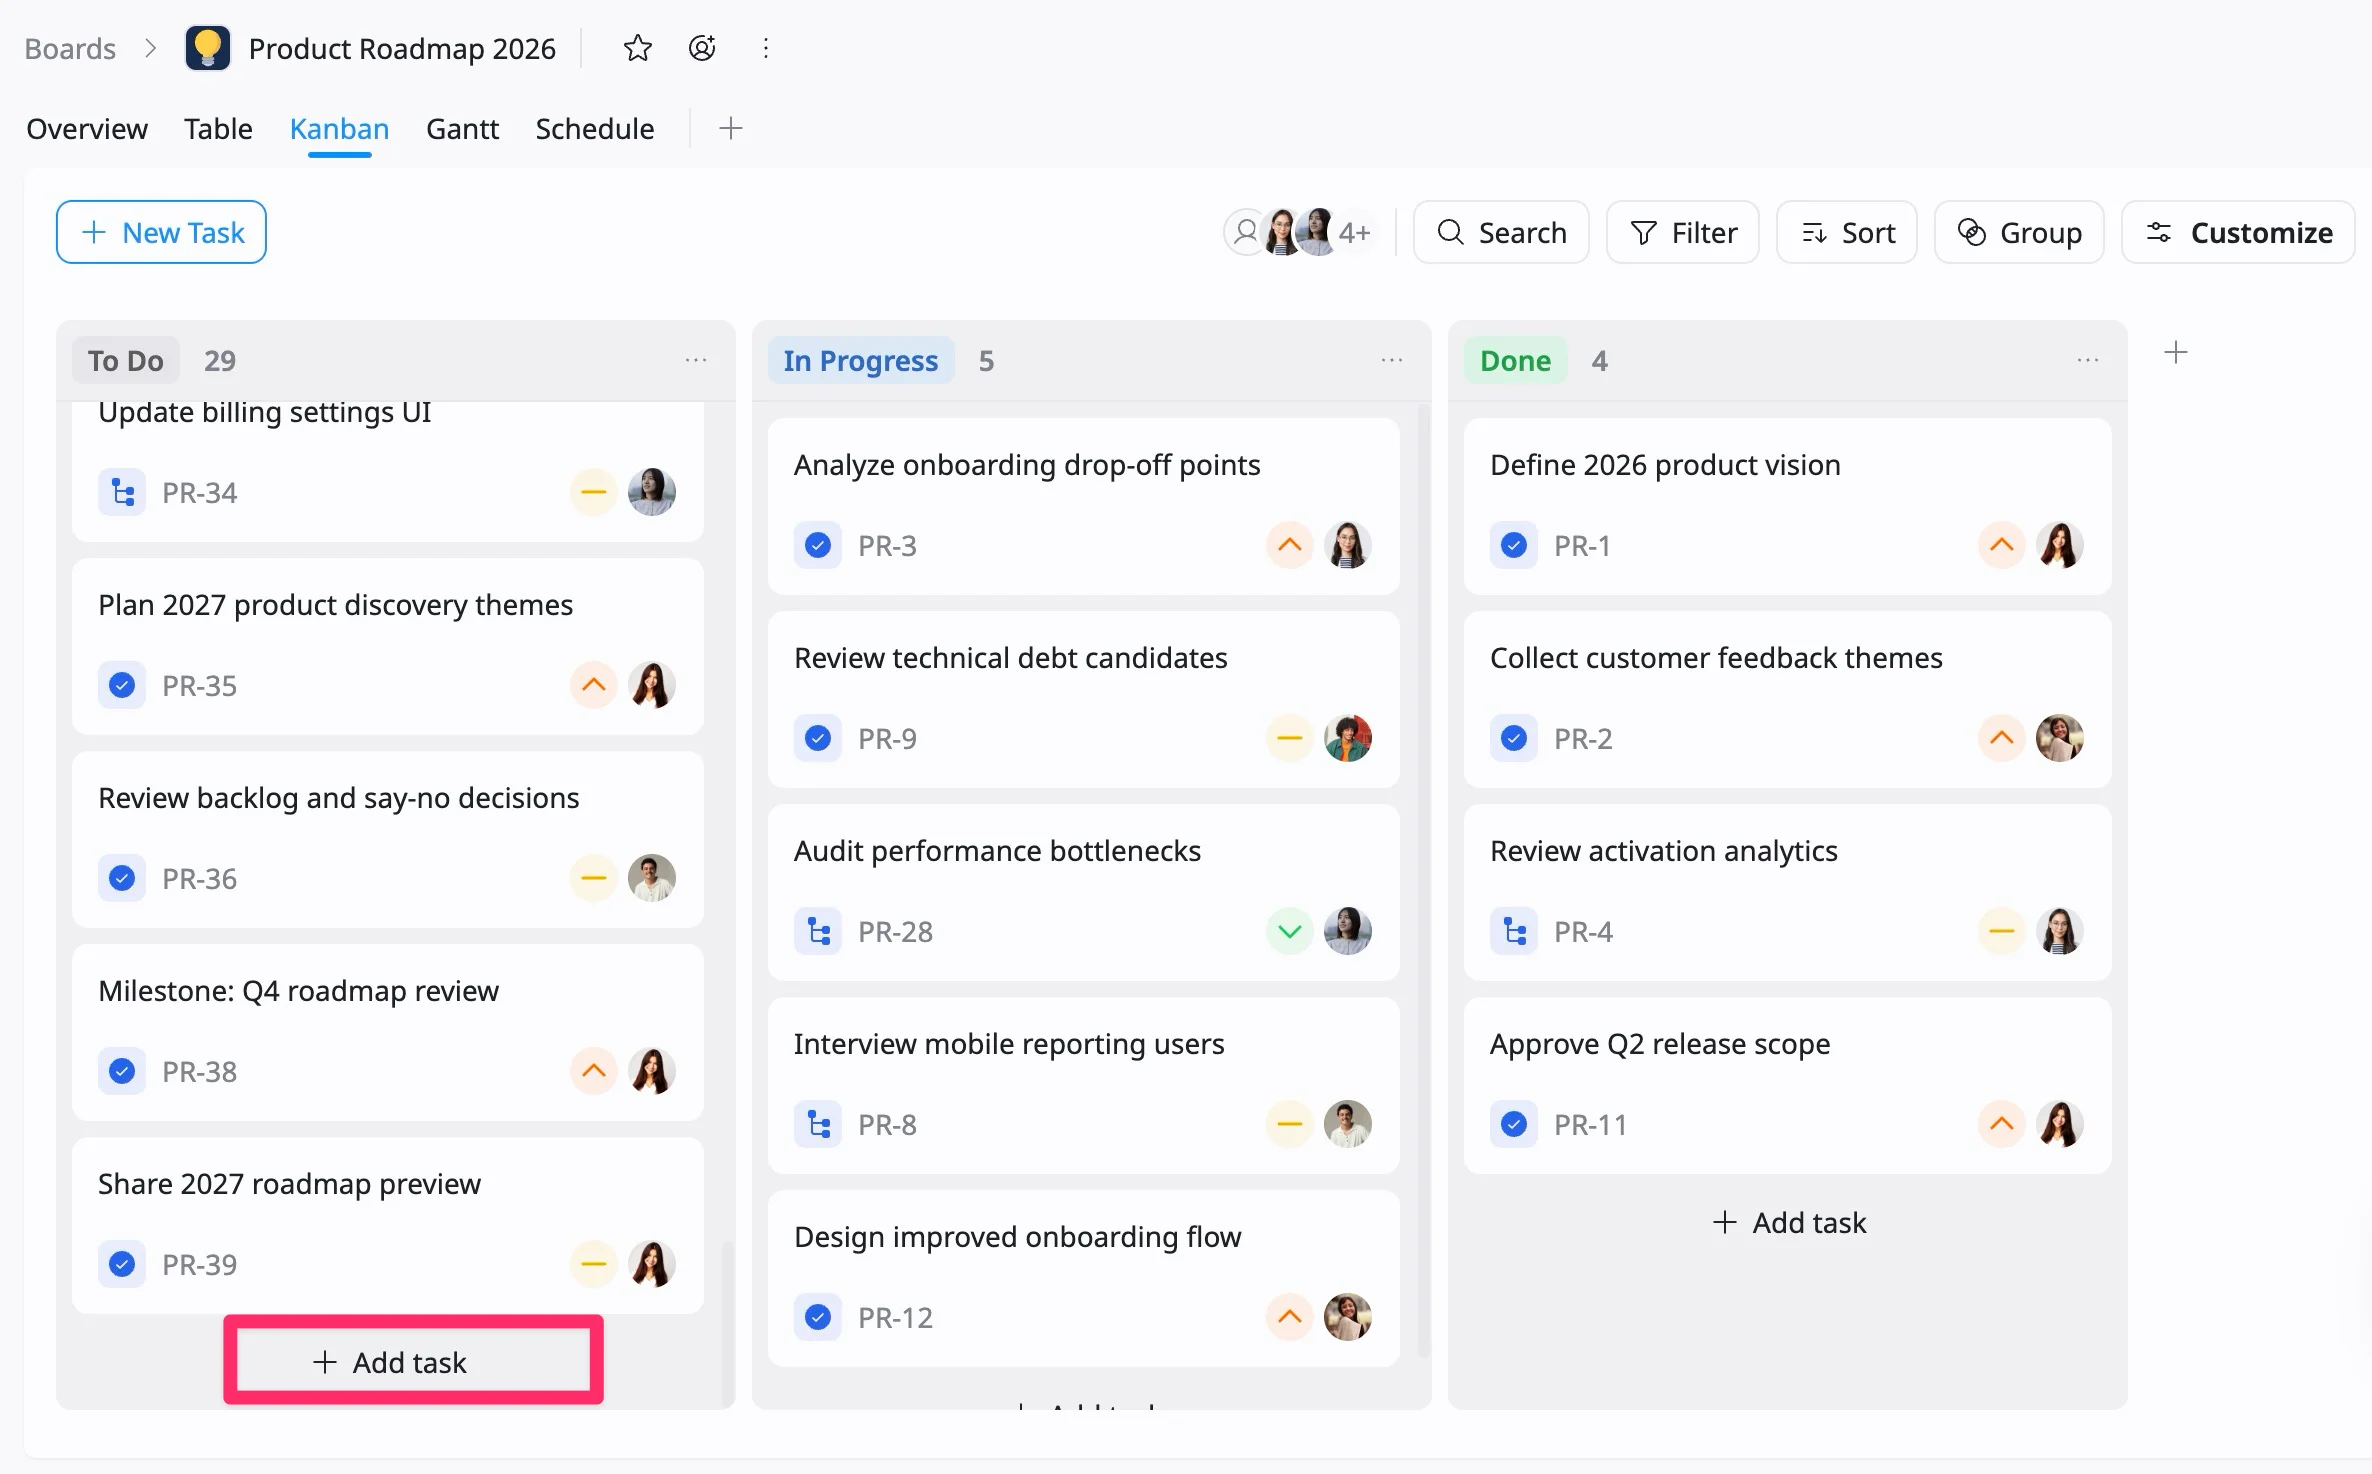Toggle the task check icon on PR-11

[1514, 1124]
